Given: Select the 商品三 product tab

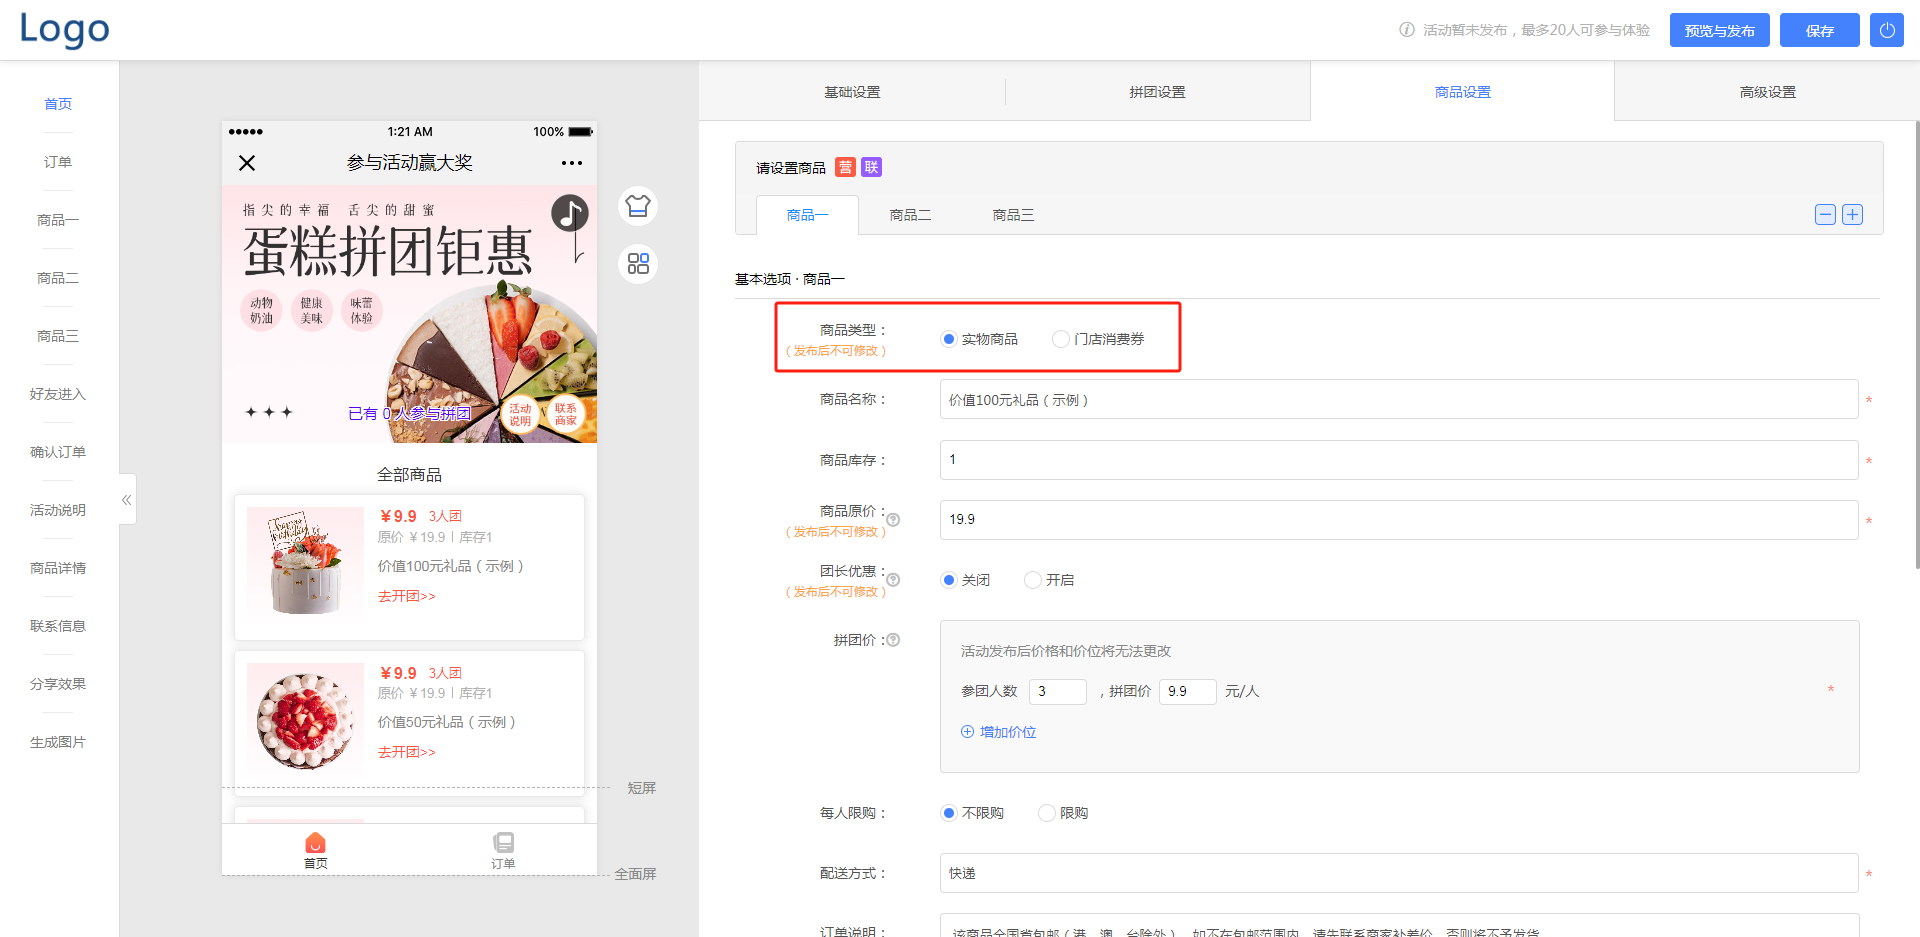Looking at the screenshot, I should pos(1013,215).
